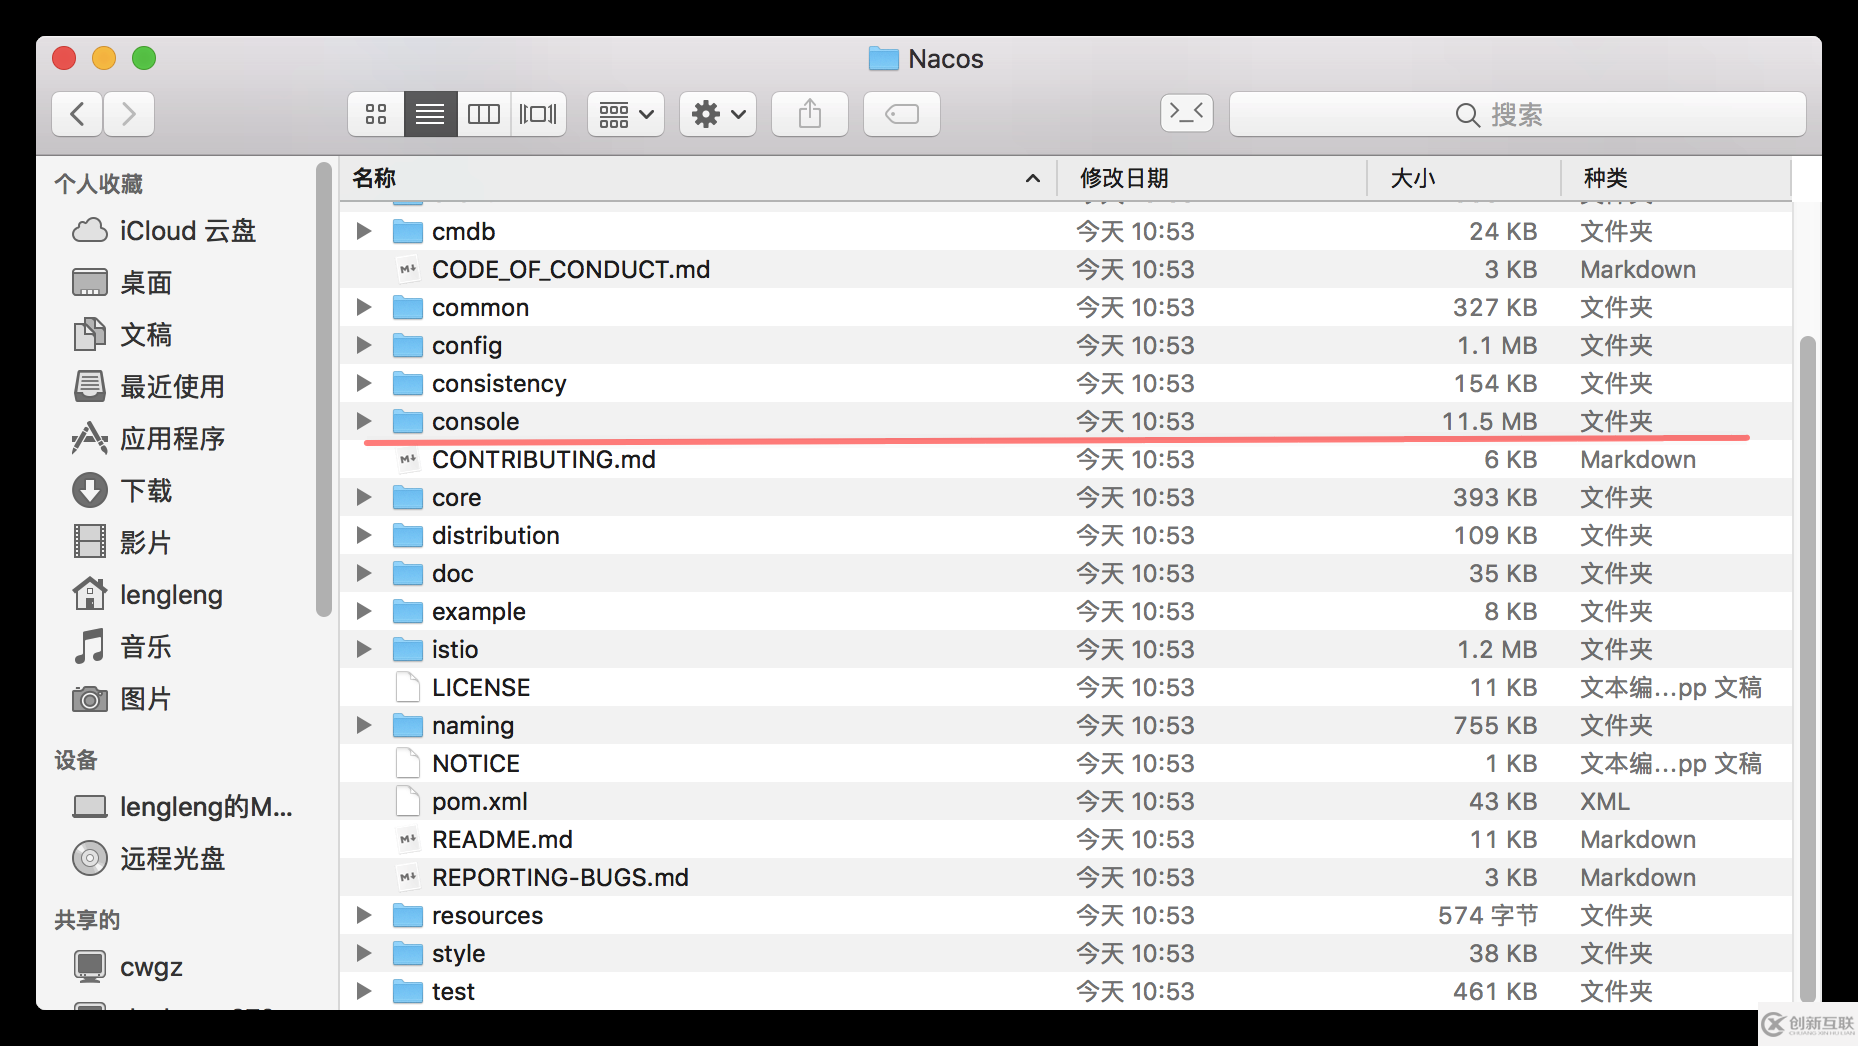Expand the istio folder disclosure triangle
This screenshot has height=1046, width=1858.
[364, 649]
